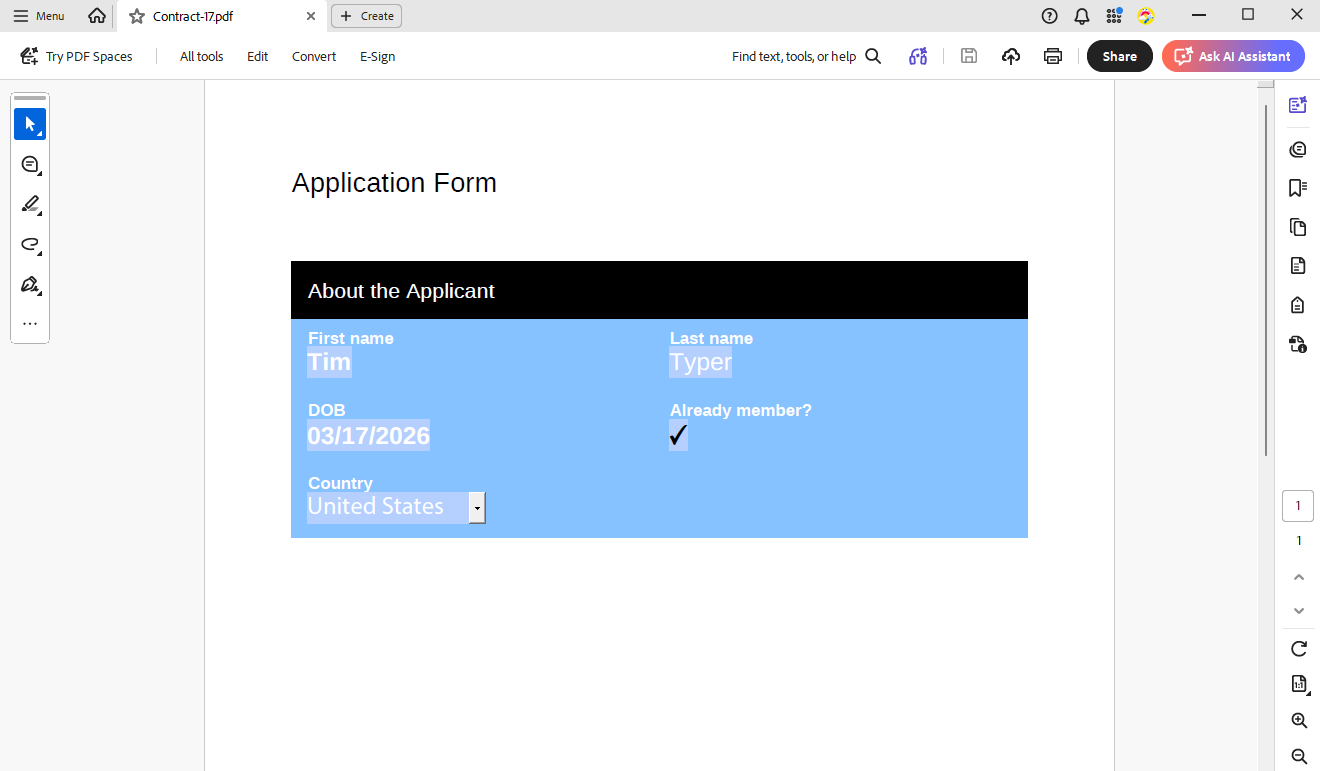Click the Print icon
The image size is (1320, 771).
pos(1053,56)
